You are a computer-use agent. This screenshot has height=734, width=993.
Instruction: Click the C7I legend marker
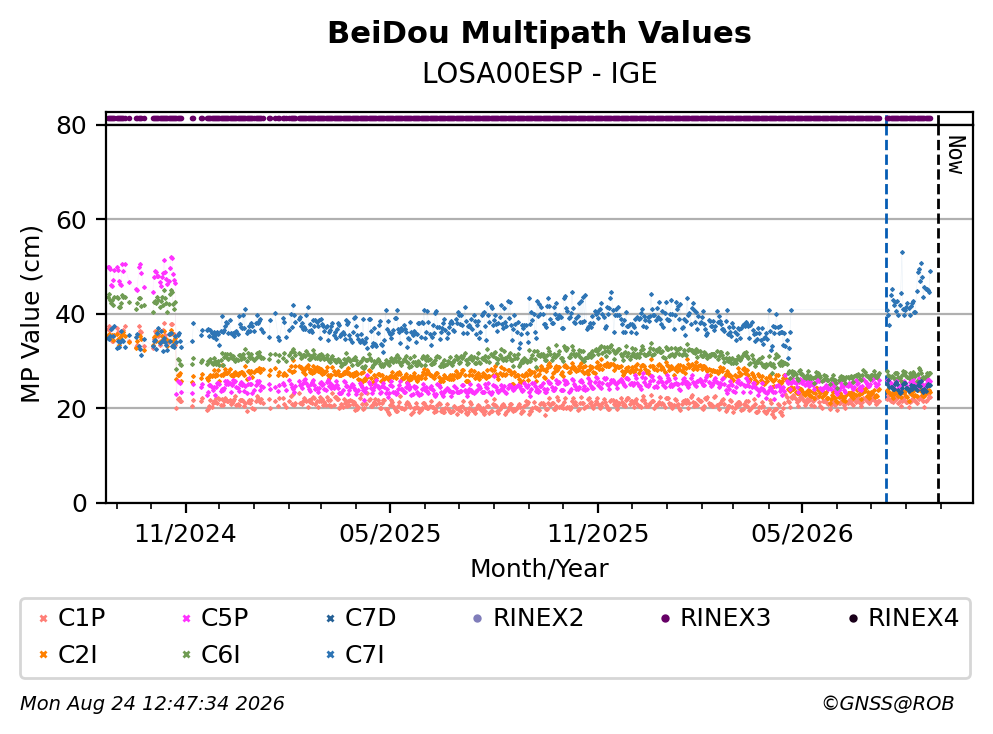[331, 655]
